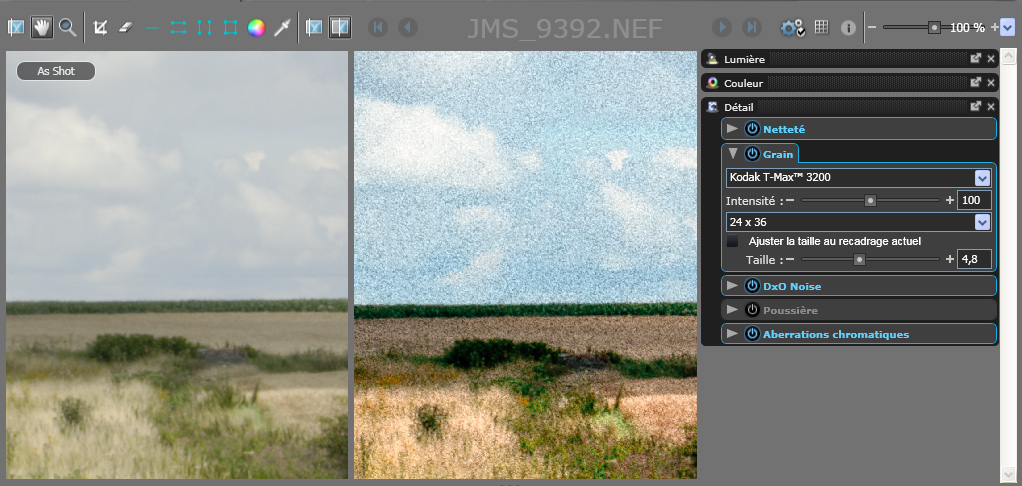The image size is (1022, 486).
Task: Expand the Netteté section
Action: click(x=733, y=128)
